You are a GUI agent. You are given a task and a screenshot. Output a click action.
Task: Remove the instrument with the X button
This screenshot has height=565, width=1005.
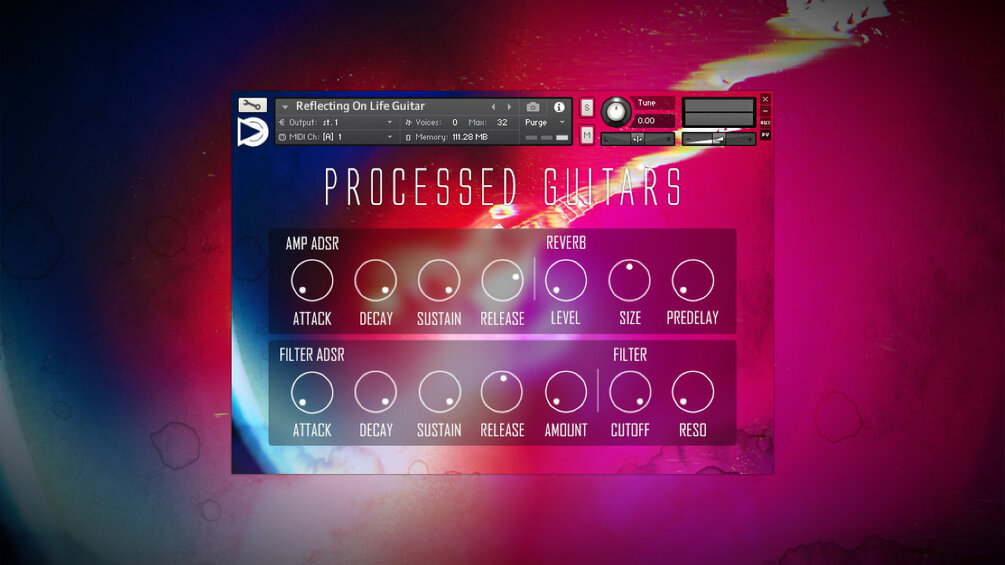coord(765,99)
